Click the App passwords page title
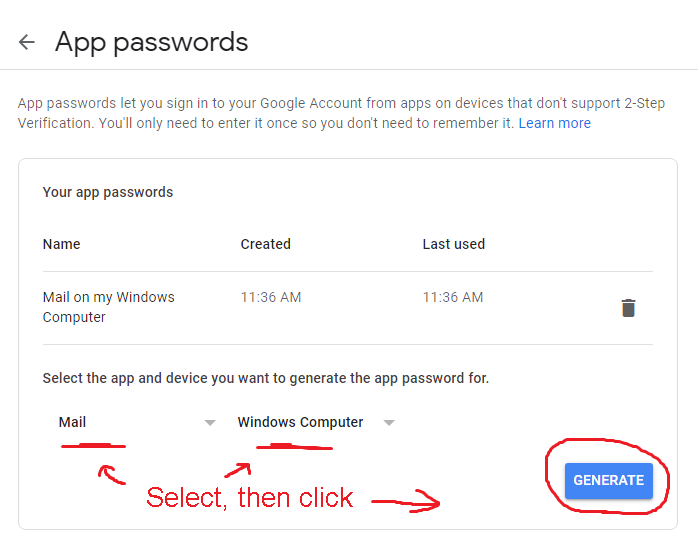This screenshot has width=698, height=545. tap(151, 42)
